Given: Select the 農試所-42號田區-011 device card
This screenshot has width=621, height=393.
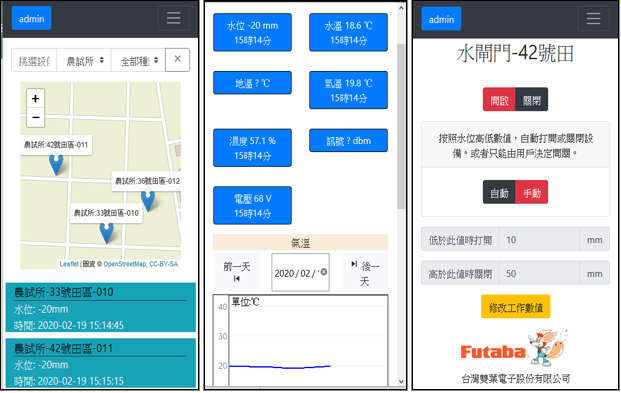Looking at the screenshot, I should [101, 363].
